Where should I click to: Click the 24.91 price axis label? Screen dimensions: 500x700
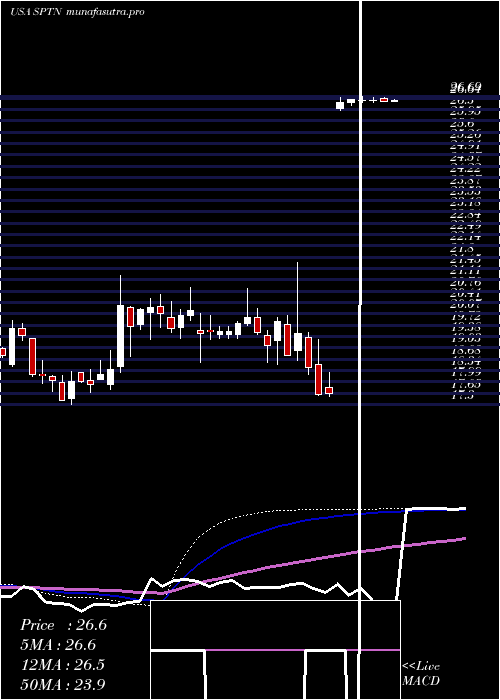(466, 146)
